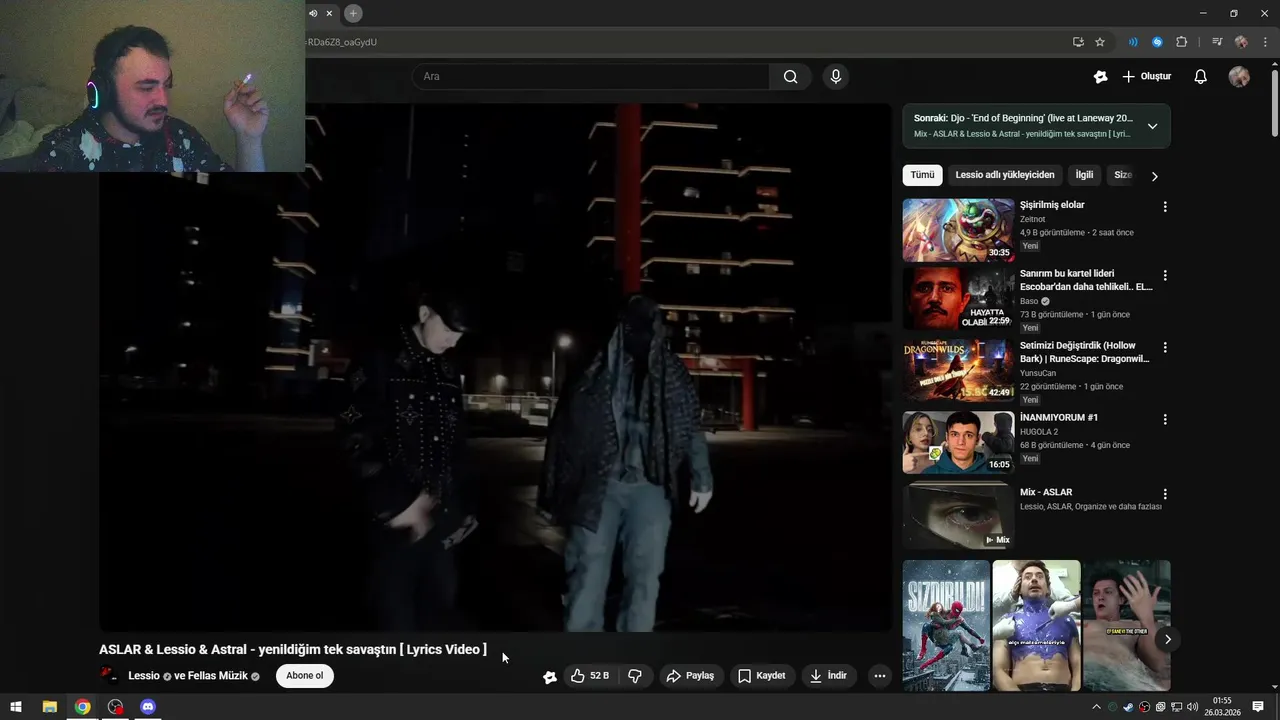Image resolution: width=1280 pixels, height=720 pixels.
Task: Select Lessio adlı yükleyiciden chip
Action: [1005, 175]
